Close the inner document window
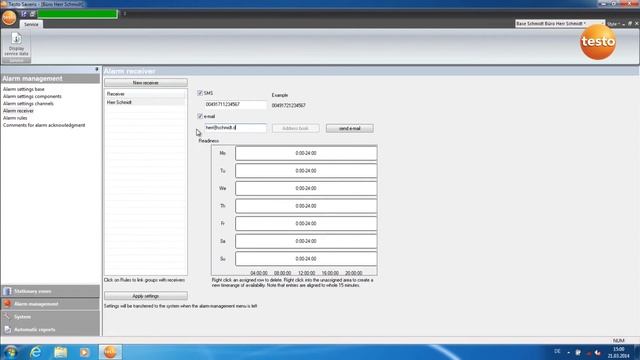Screen dimensions: 640x360 point(636,24)
